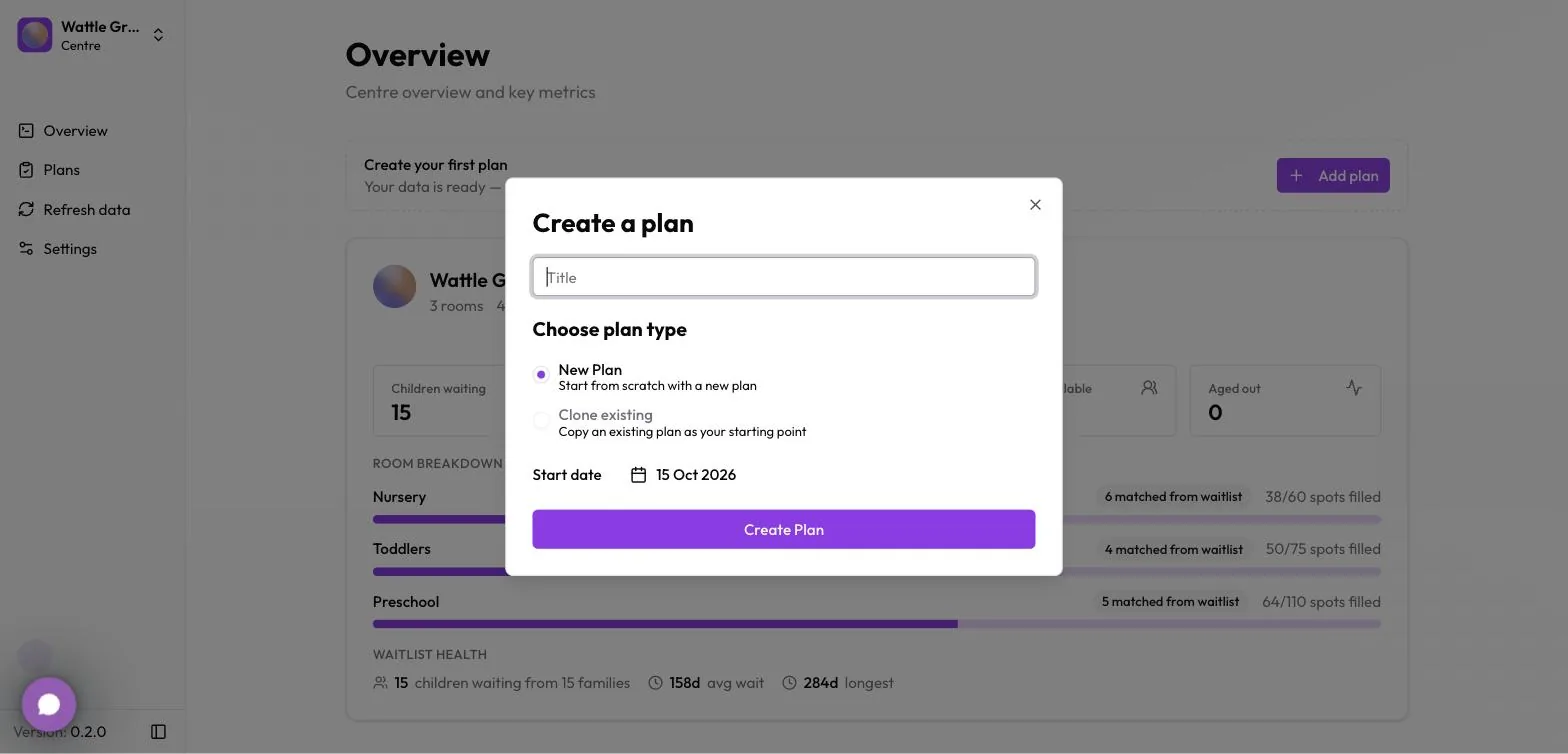Click Refresh data in the sidebar
This screenshot has height=754, width=1568.
(x=87, y=210)
